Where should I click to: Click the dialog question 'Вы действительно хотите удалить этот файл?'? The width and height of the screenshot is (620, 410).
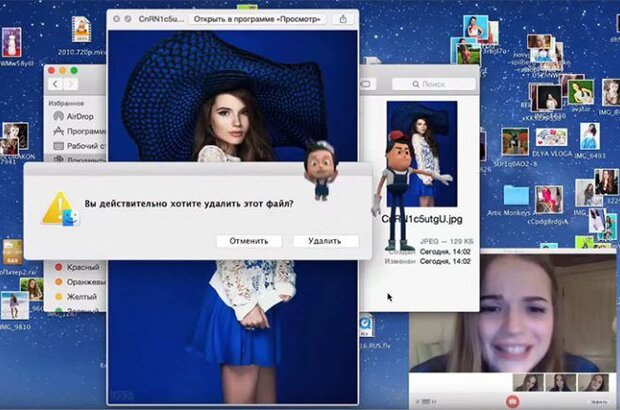tap(189, 204)
